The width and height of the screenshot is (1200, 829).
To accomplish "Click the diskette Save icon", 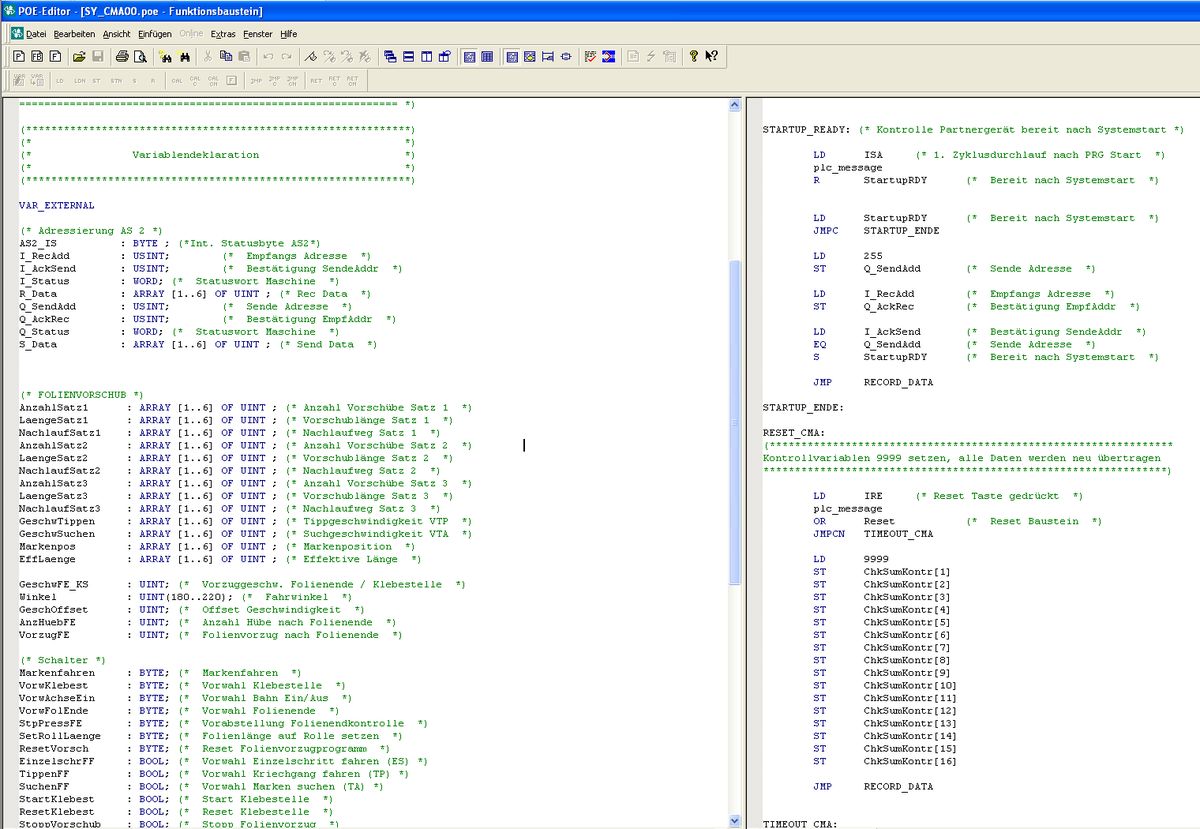I will [98, 57].
